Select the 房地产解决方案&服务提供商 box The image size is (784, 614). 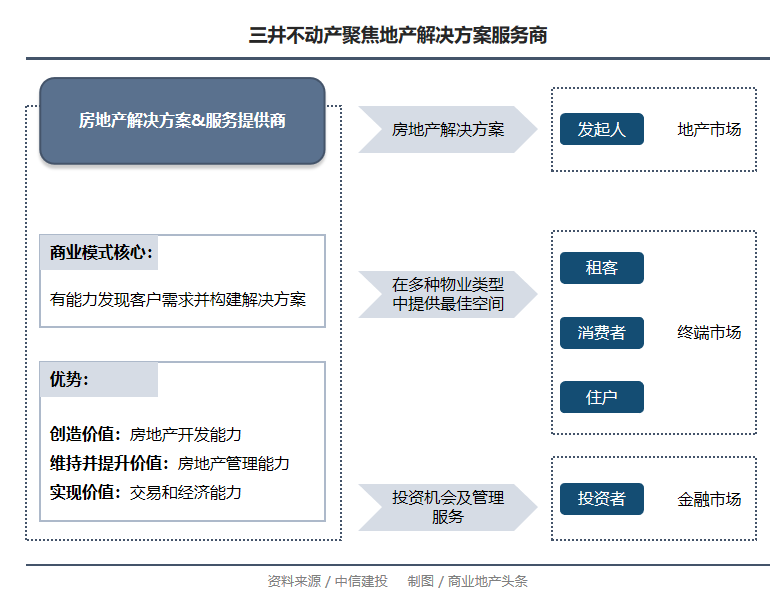pyautogui.click(x=182, y=120)
